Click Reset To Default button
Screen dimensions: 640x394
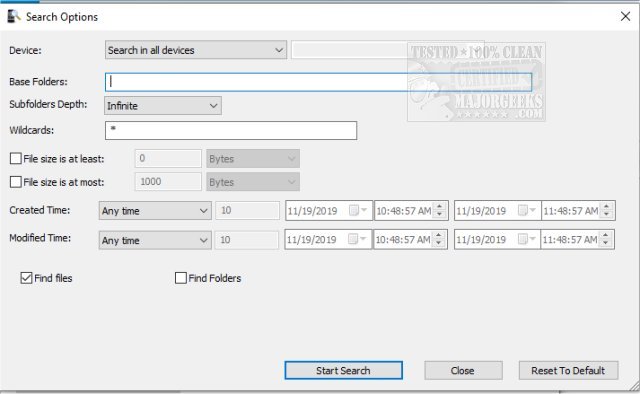point(568,370)
